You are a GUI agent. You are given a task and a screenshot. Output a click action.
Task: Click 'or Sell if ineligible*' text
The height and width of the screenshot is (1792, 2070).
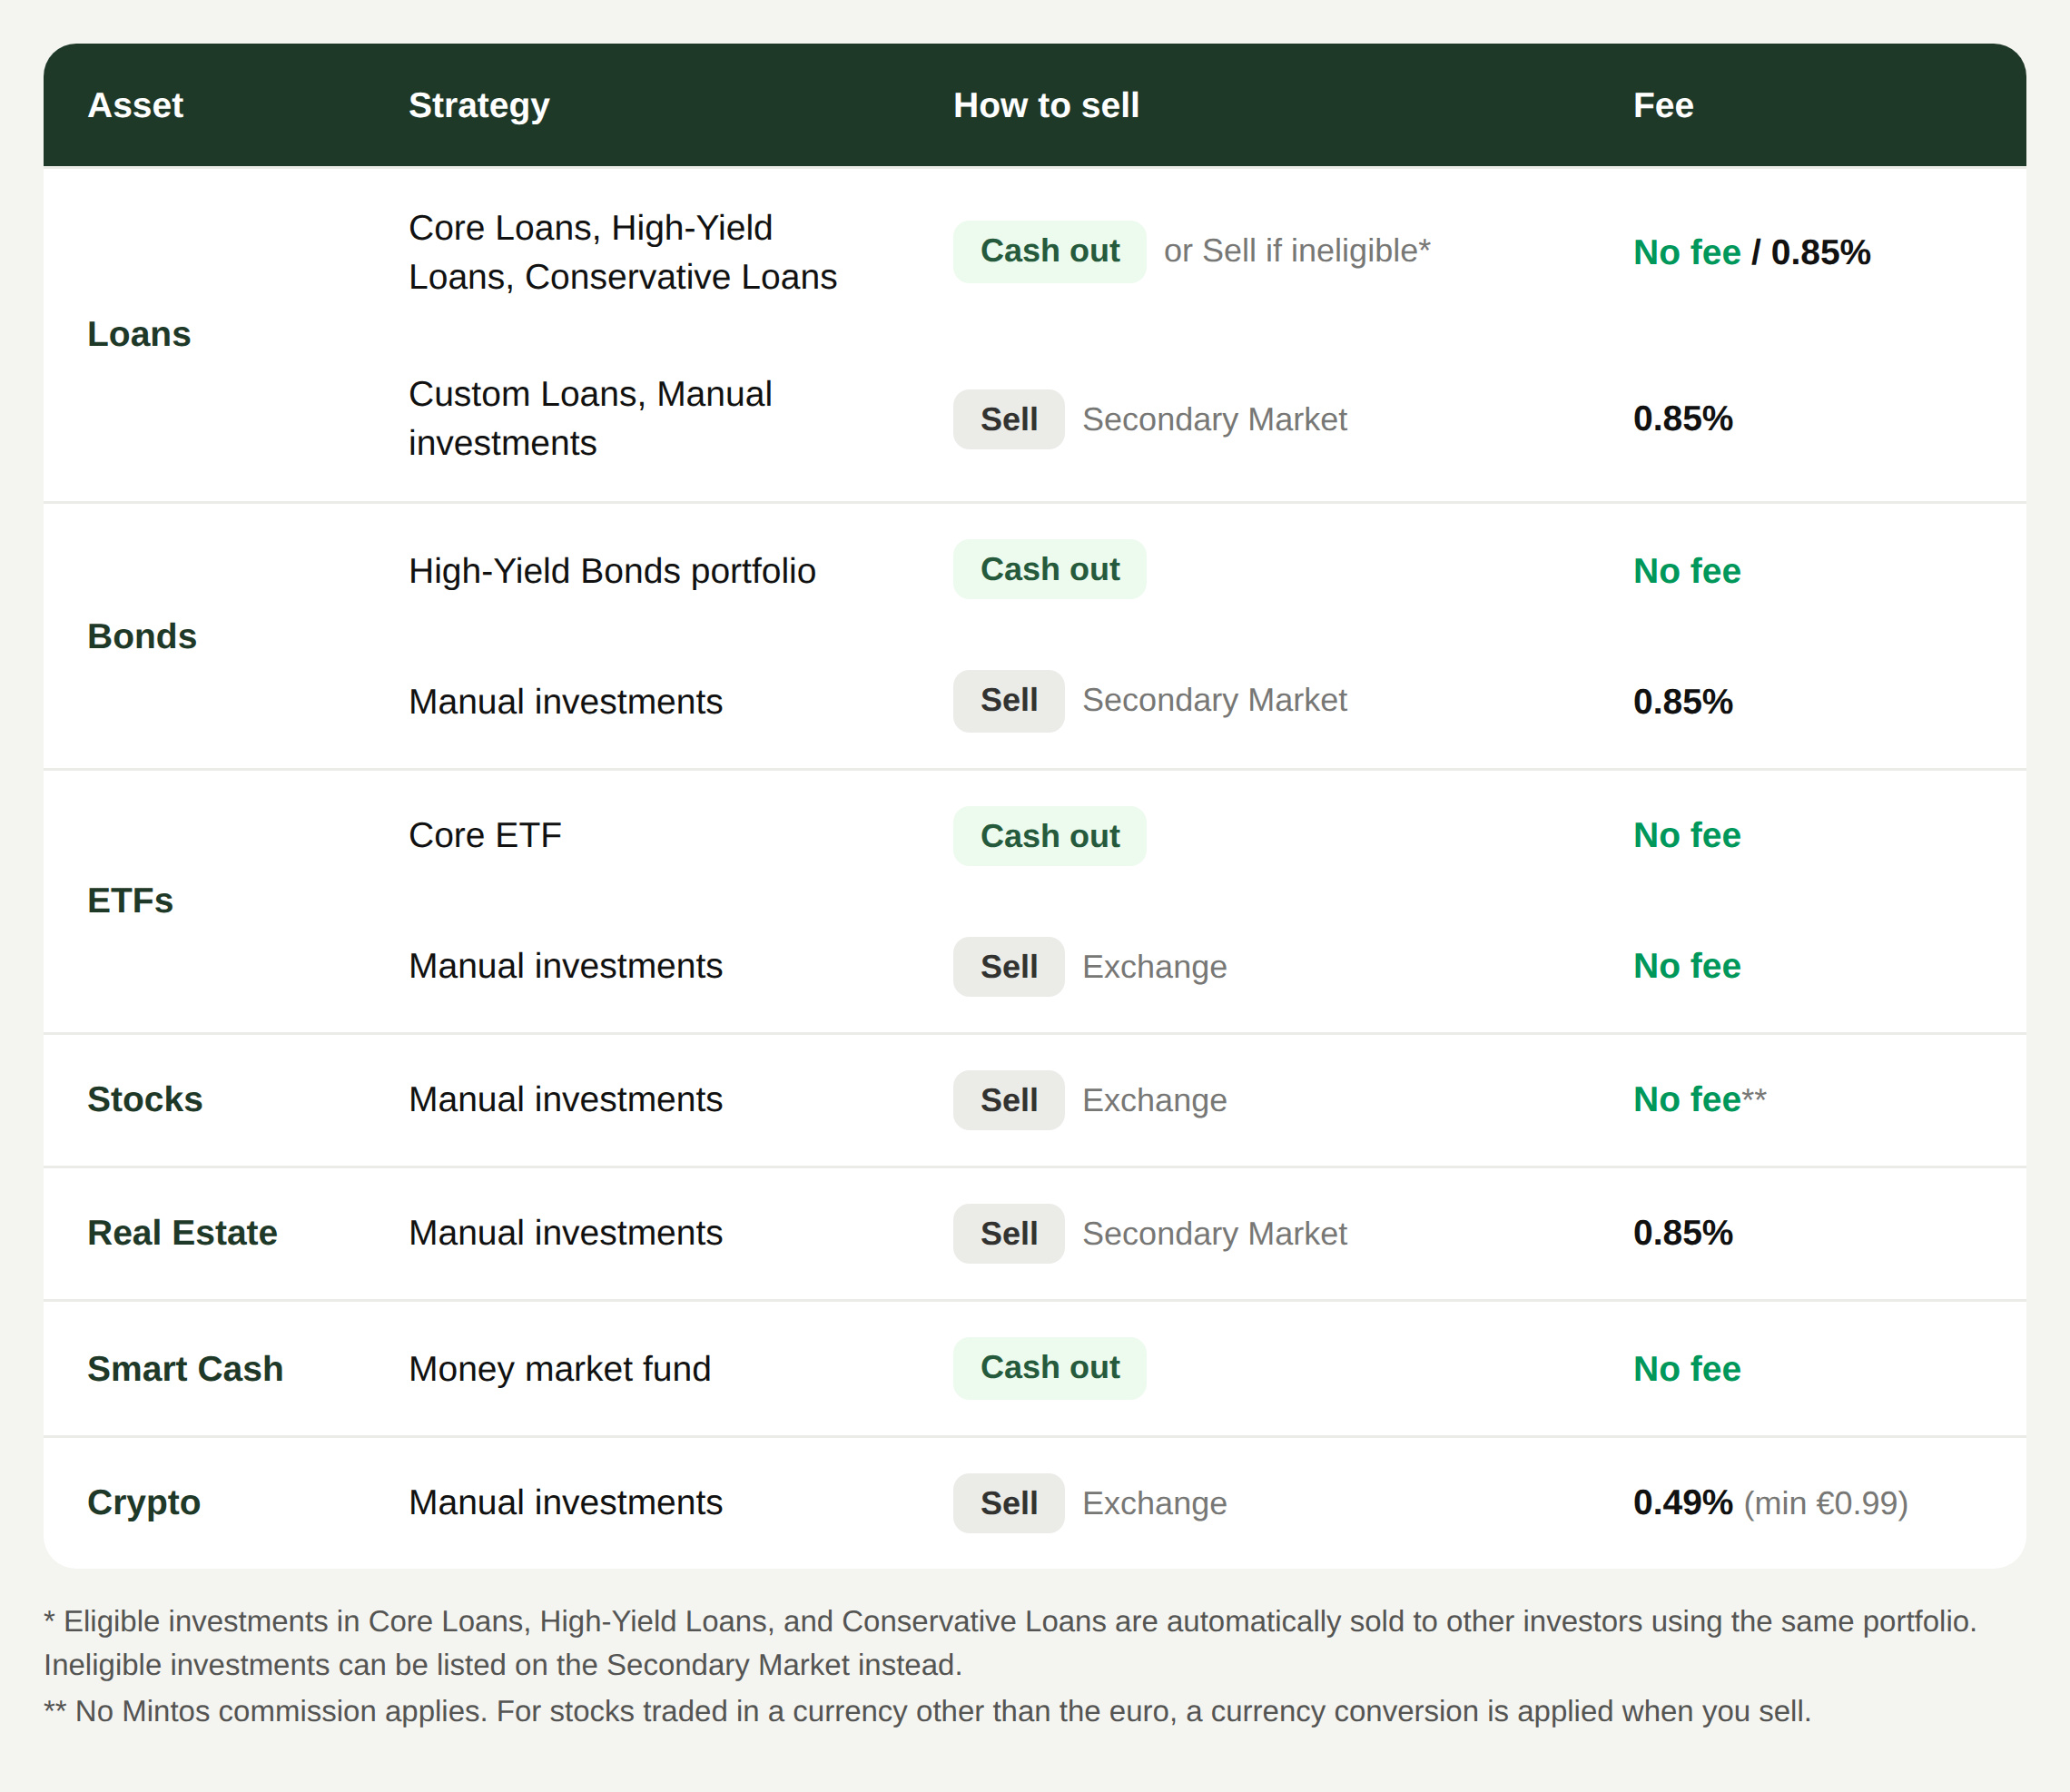pyautogui.click(x=1297, y=251)
